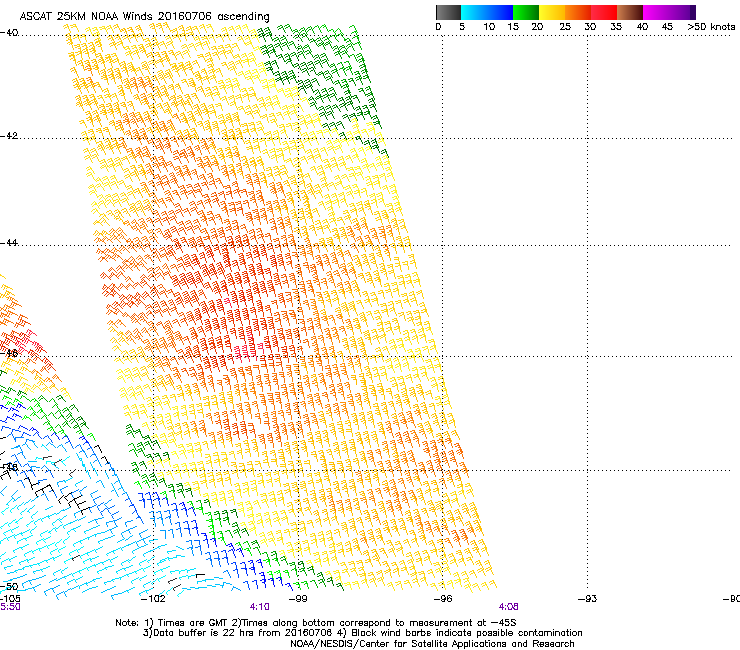The image size is (740, 650).
Task: Click the 'NOAA/NESDIS/Center for Satellite Applications and Research' credit
Action: click(x=432, y=644)
